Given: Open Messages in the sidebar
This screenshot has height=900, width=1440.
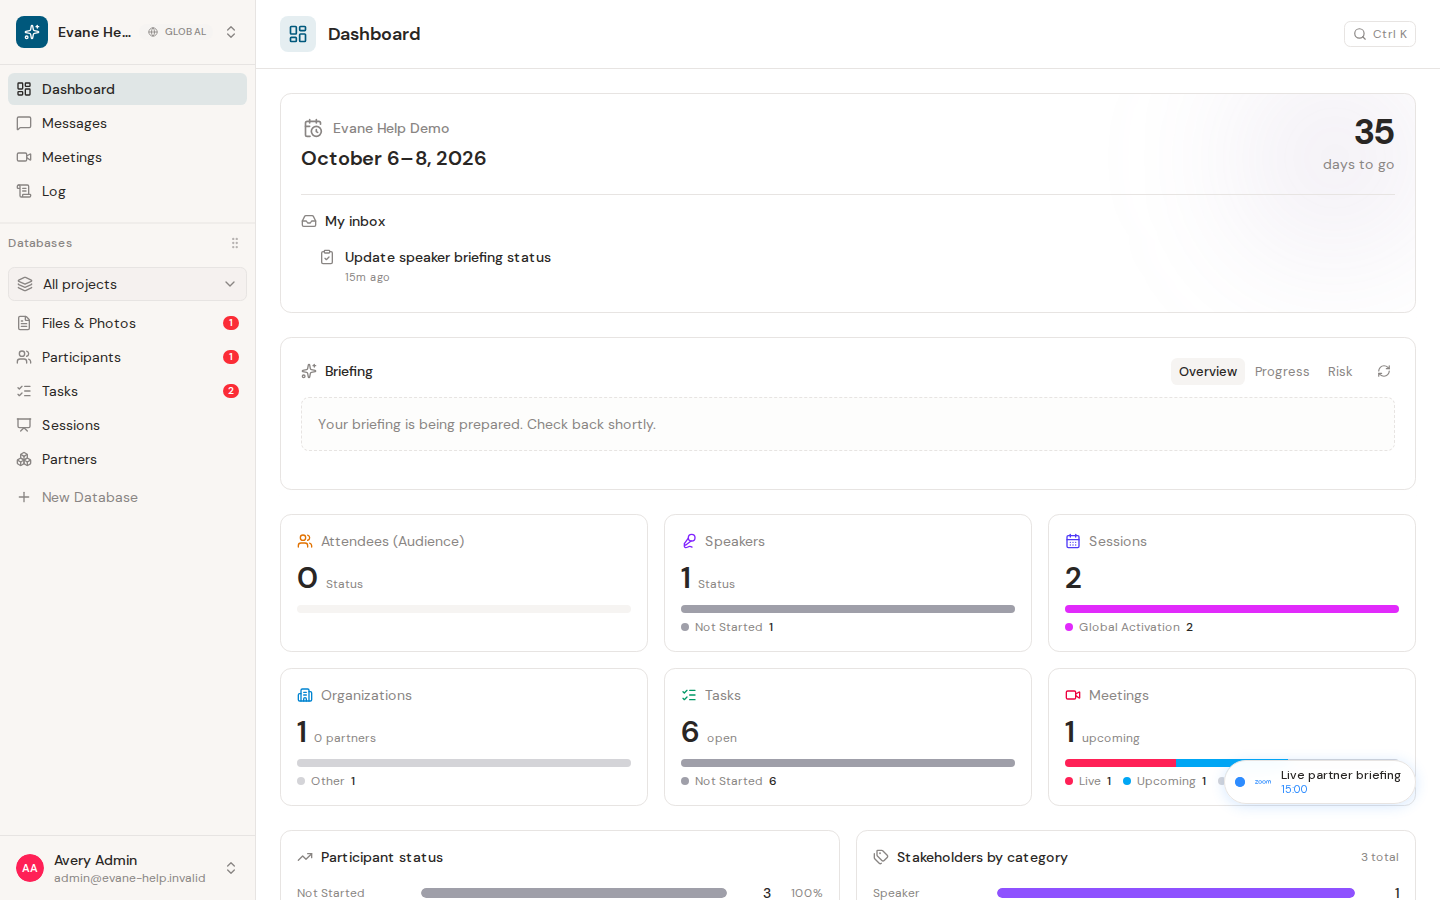Looking at the screenshot, I should pyautogui.click(x=127, y=123).
